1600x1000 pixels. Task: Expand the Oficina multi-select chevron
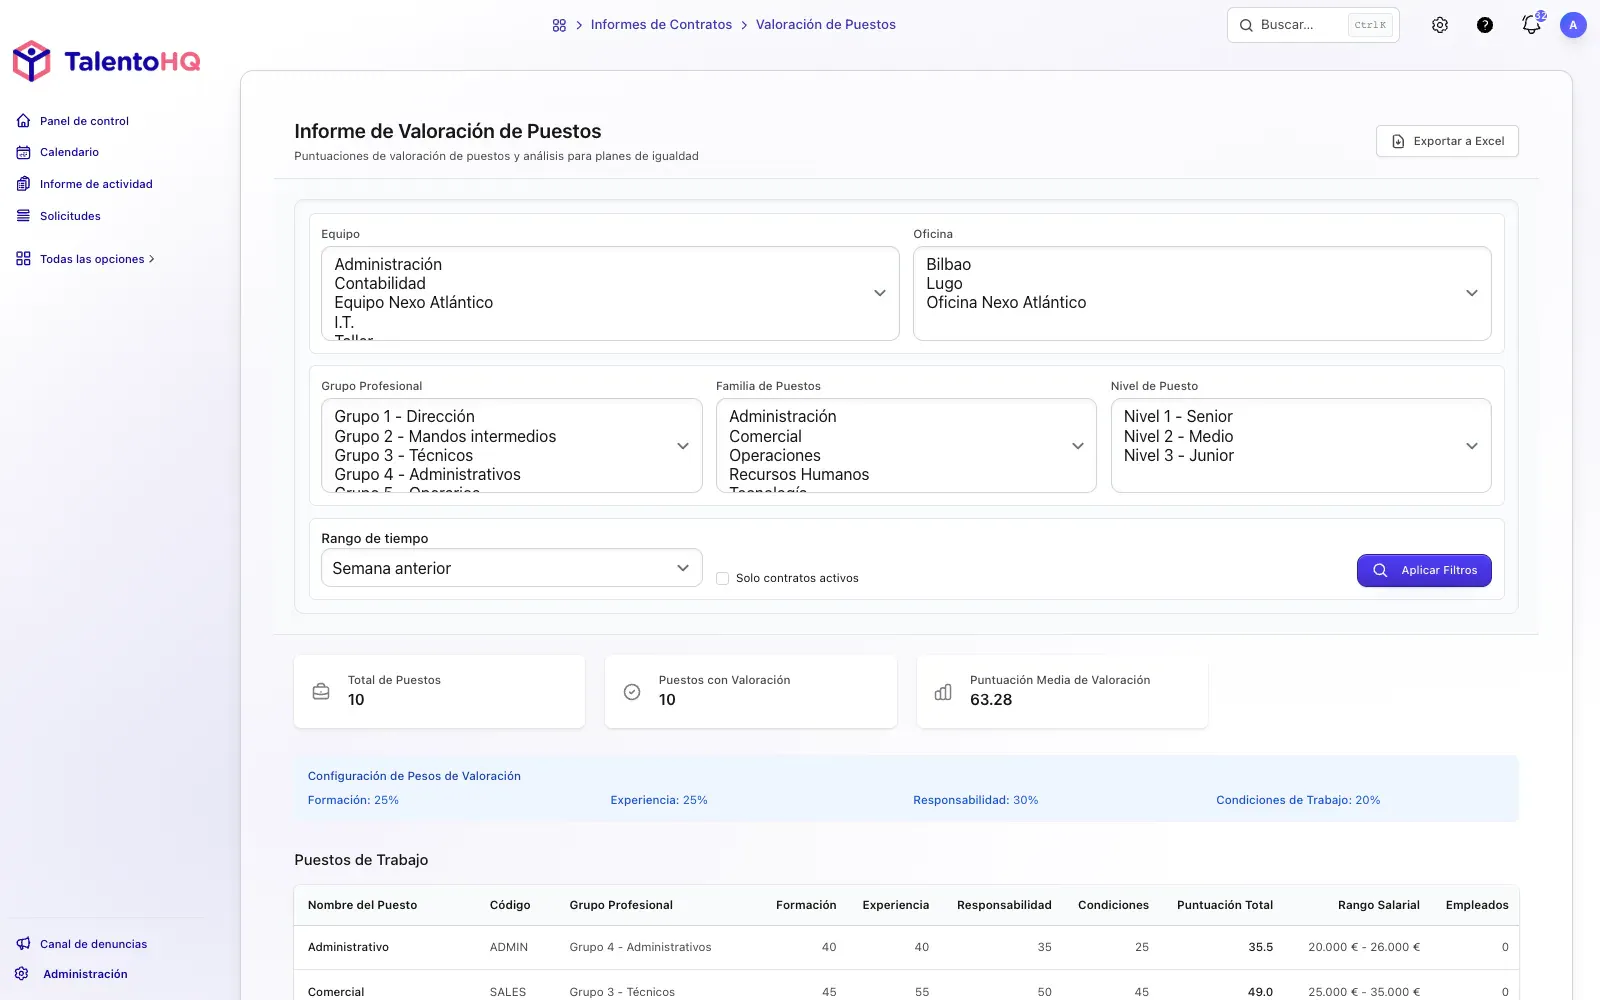1472,293
